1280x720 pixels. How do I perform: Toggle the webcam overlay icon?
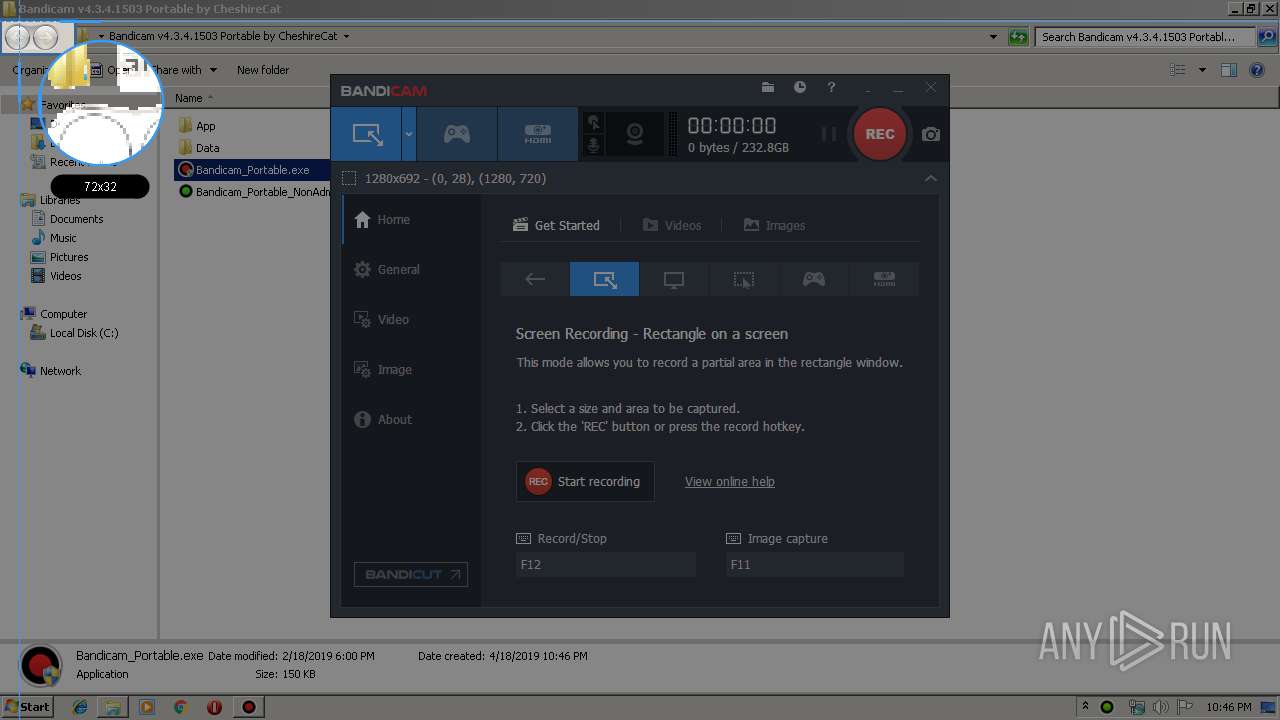[x=634, y=134]
